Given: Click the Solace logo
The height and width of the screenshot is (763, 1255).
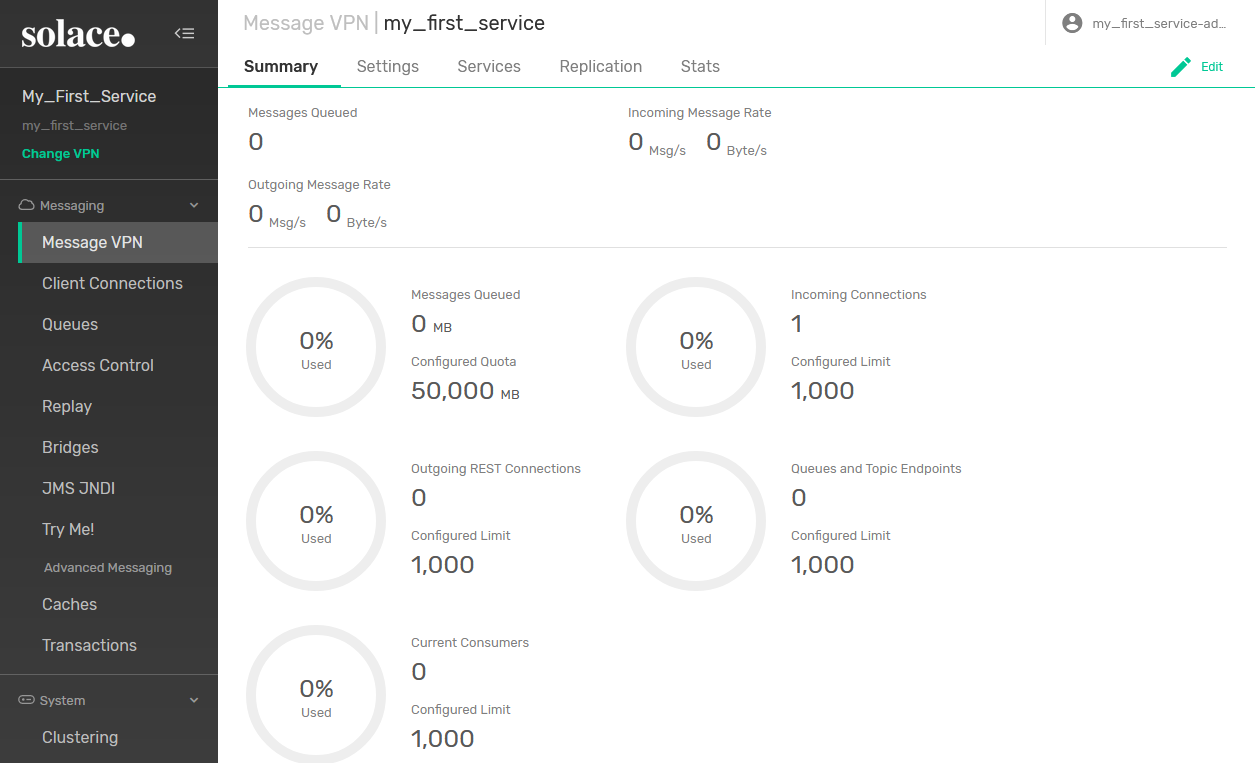Looking at the screenshot, I should [78, 34].
